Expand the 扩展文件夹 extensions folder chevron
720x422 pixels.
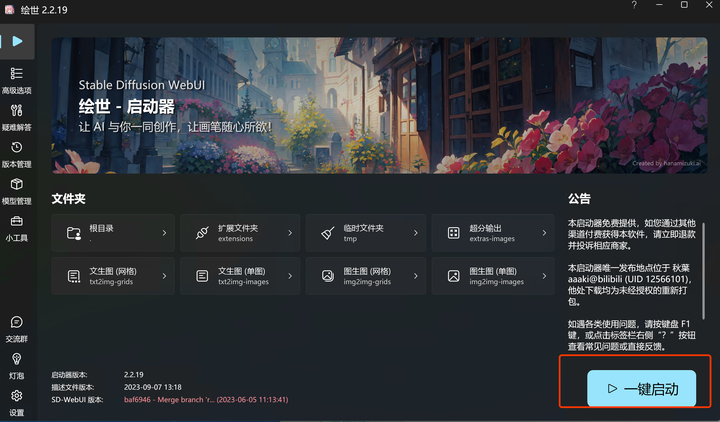pos(290,233)
